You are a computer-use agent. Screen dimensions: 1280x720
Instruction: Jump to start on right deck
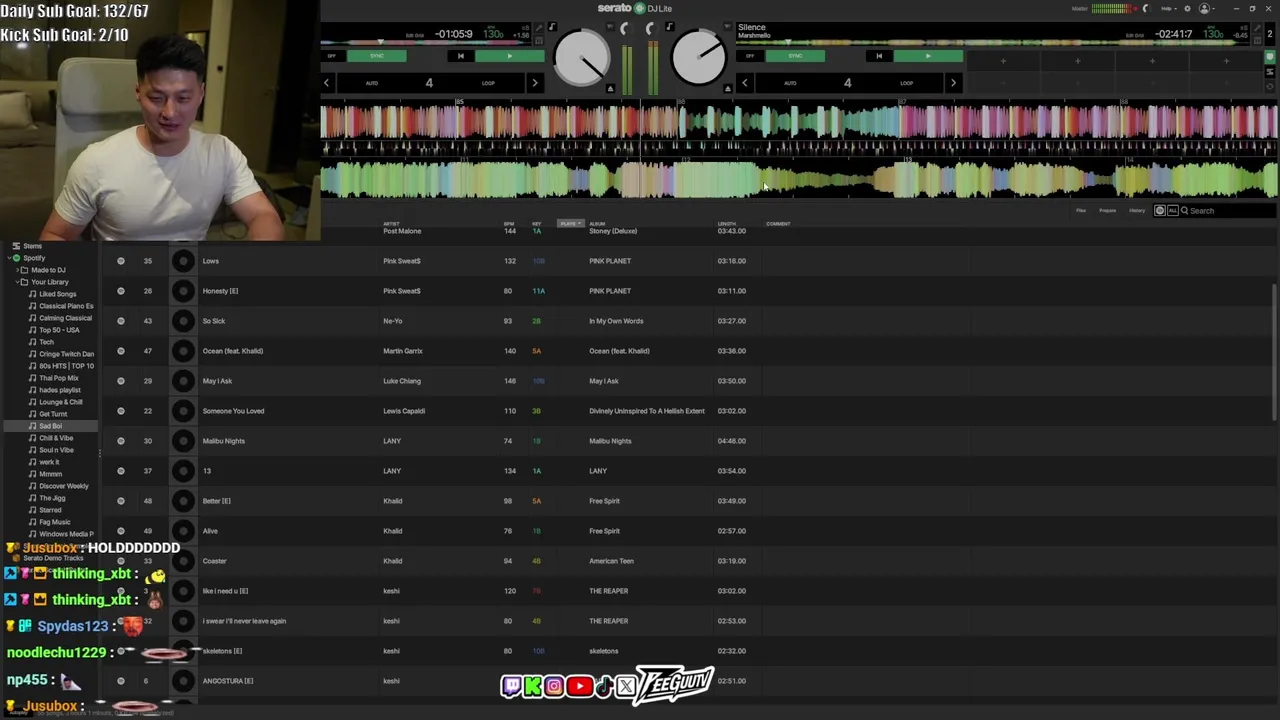(x=879, y=56)
